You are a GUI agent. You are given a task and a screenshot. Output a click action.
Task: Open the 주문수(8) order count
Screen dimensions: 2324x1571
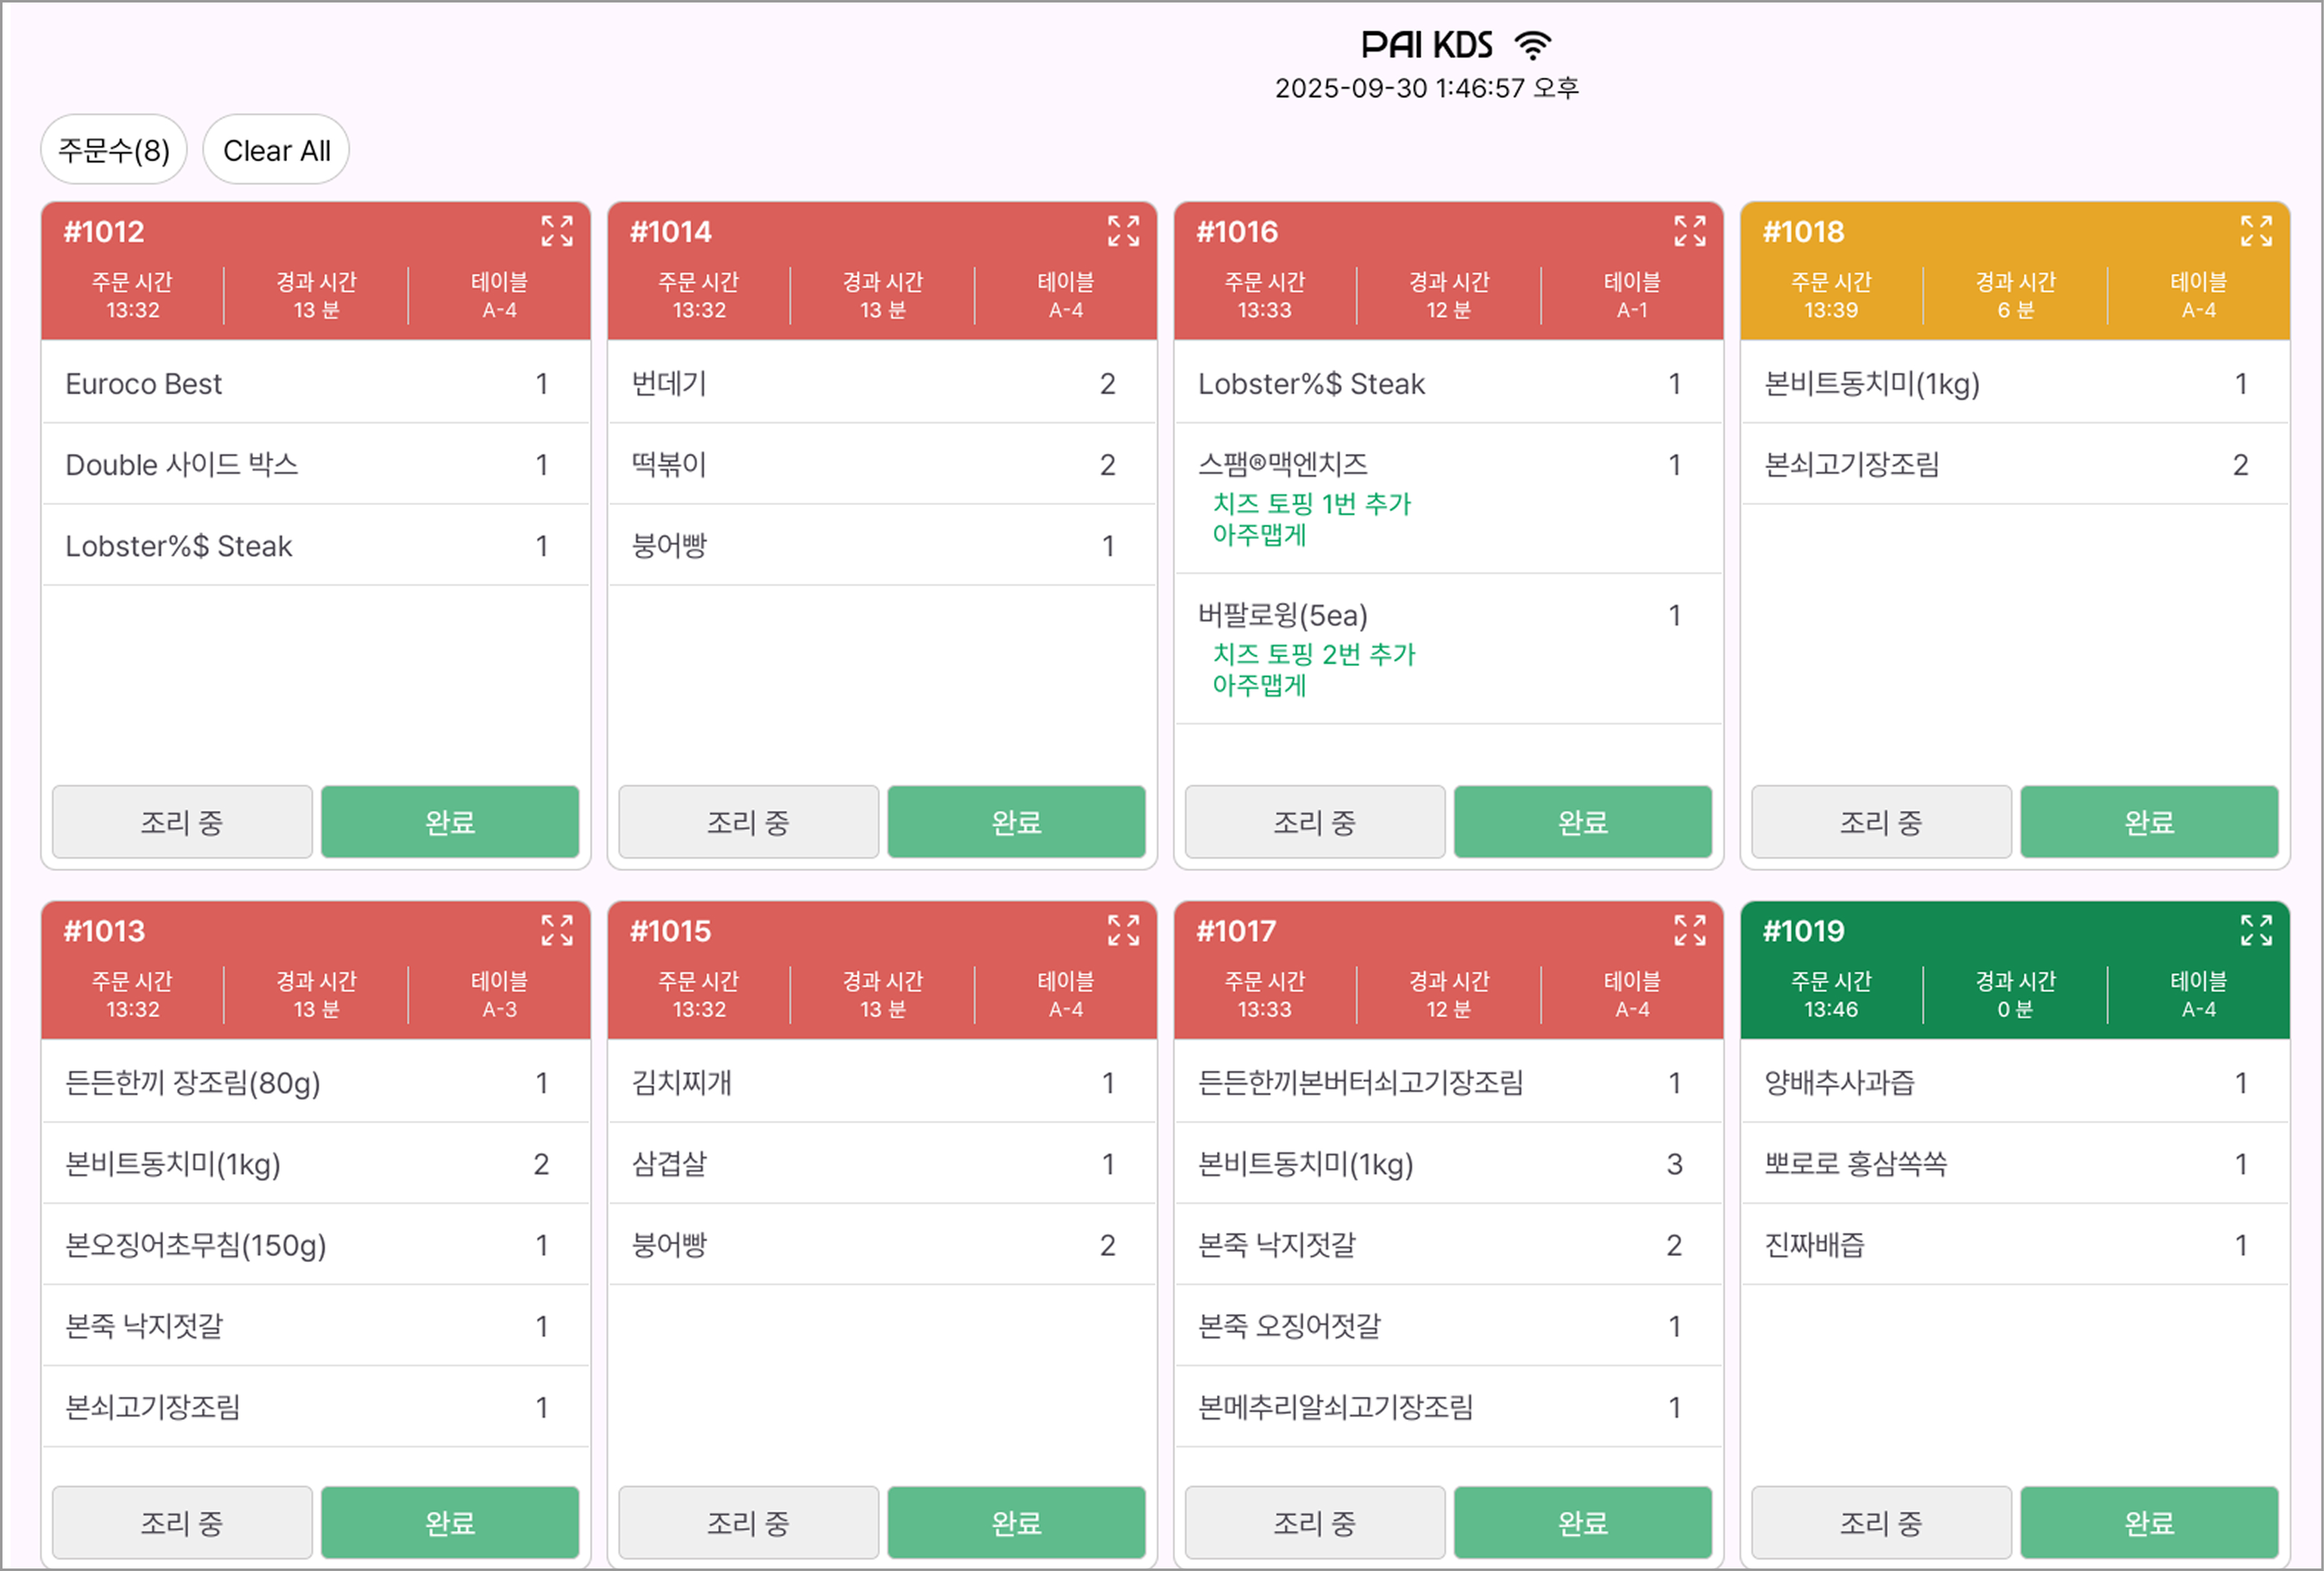[114, 150]
